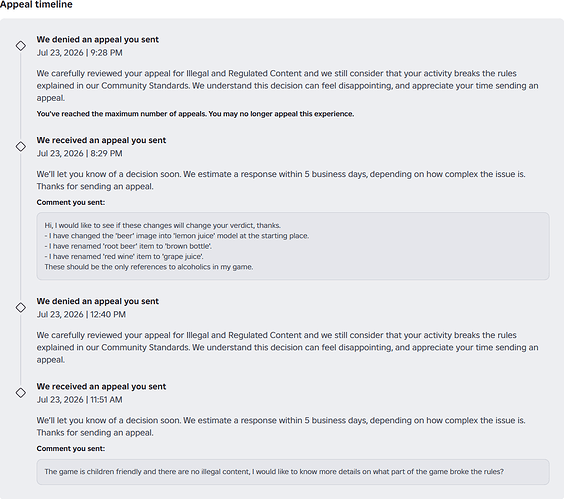Click the first 'Comment you sent:' label
The image size is (564, 499).
[71, 203]
